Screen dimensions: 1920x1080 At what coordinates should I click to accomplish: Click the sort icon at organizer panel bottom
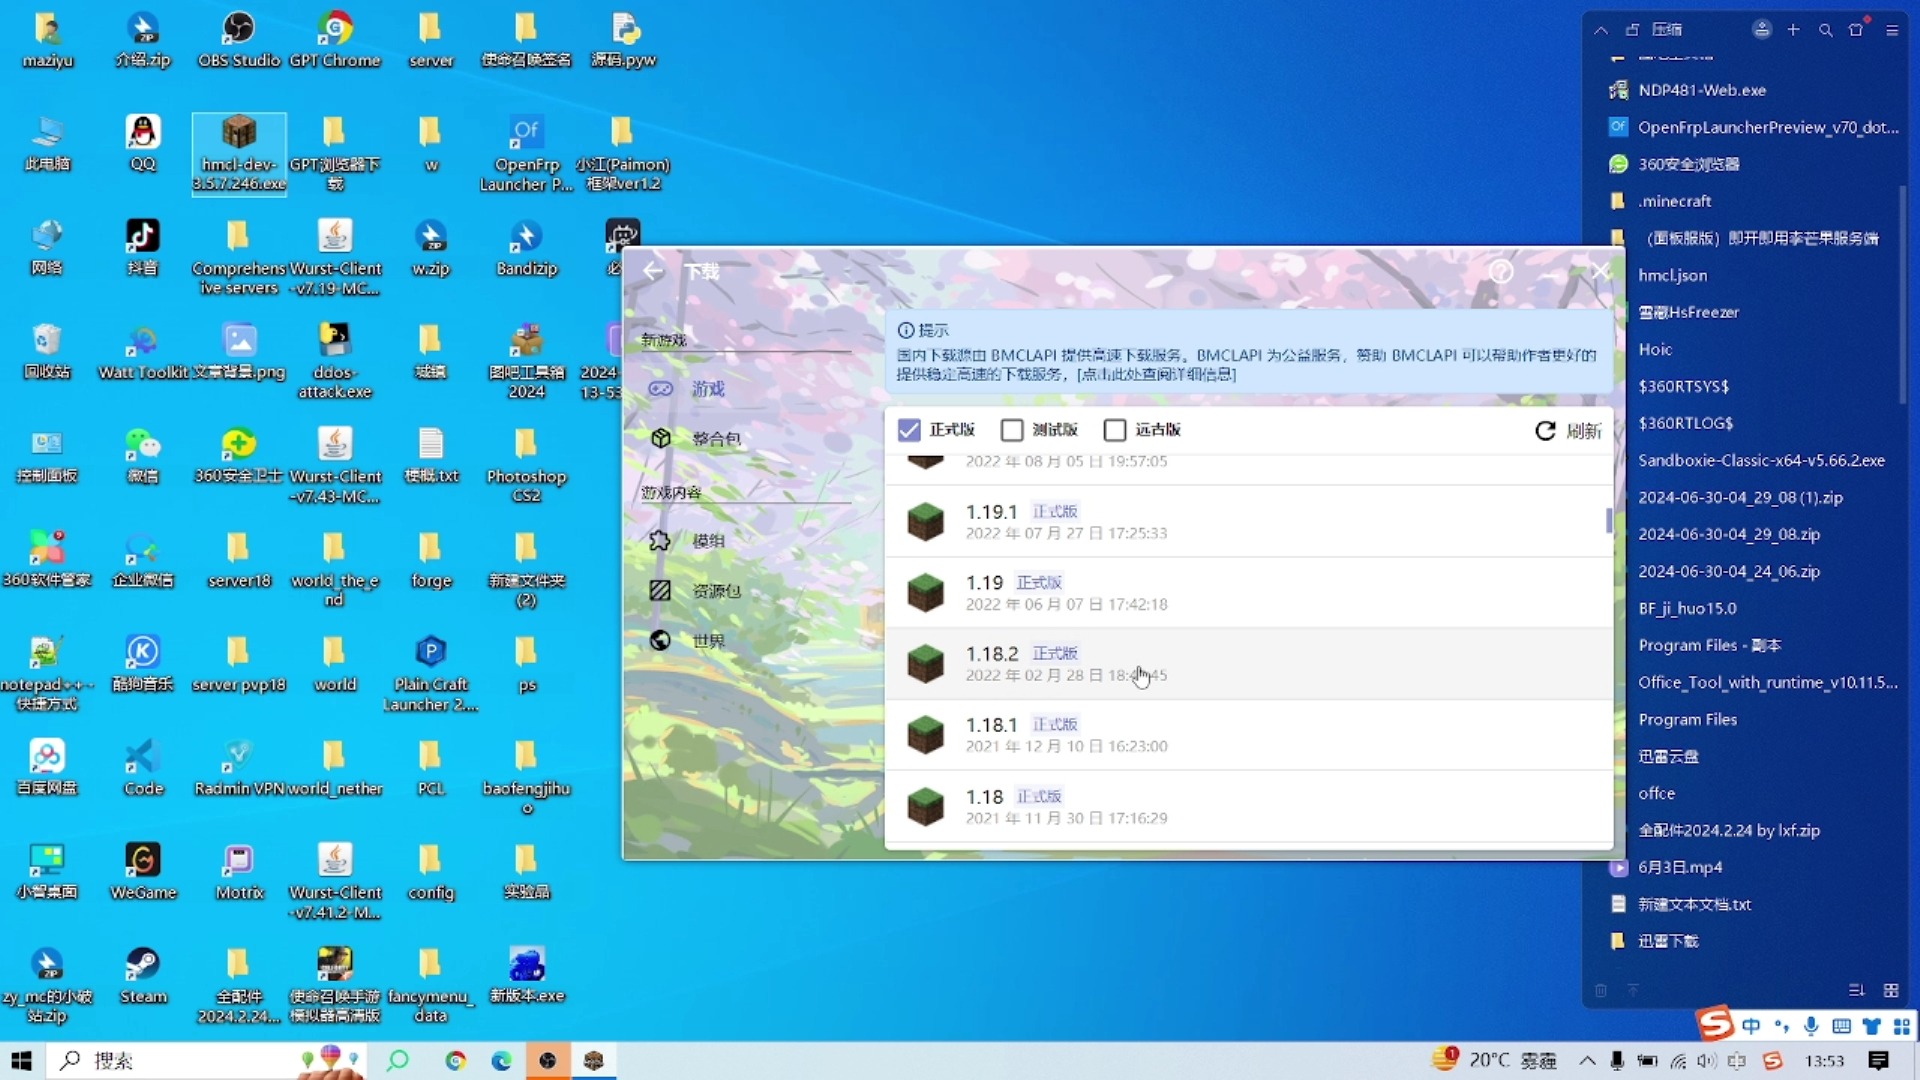1856,990
